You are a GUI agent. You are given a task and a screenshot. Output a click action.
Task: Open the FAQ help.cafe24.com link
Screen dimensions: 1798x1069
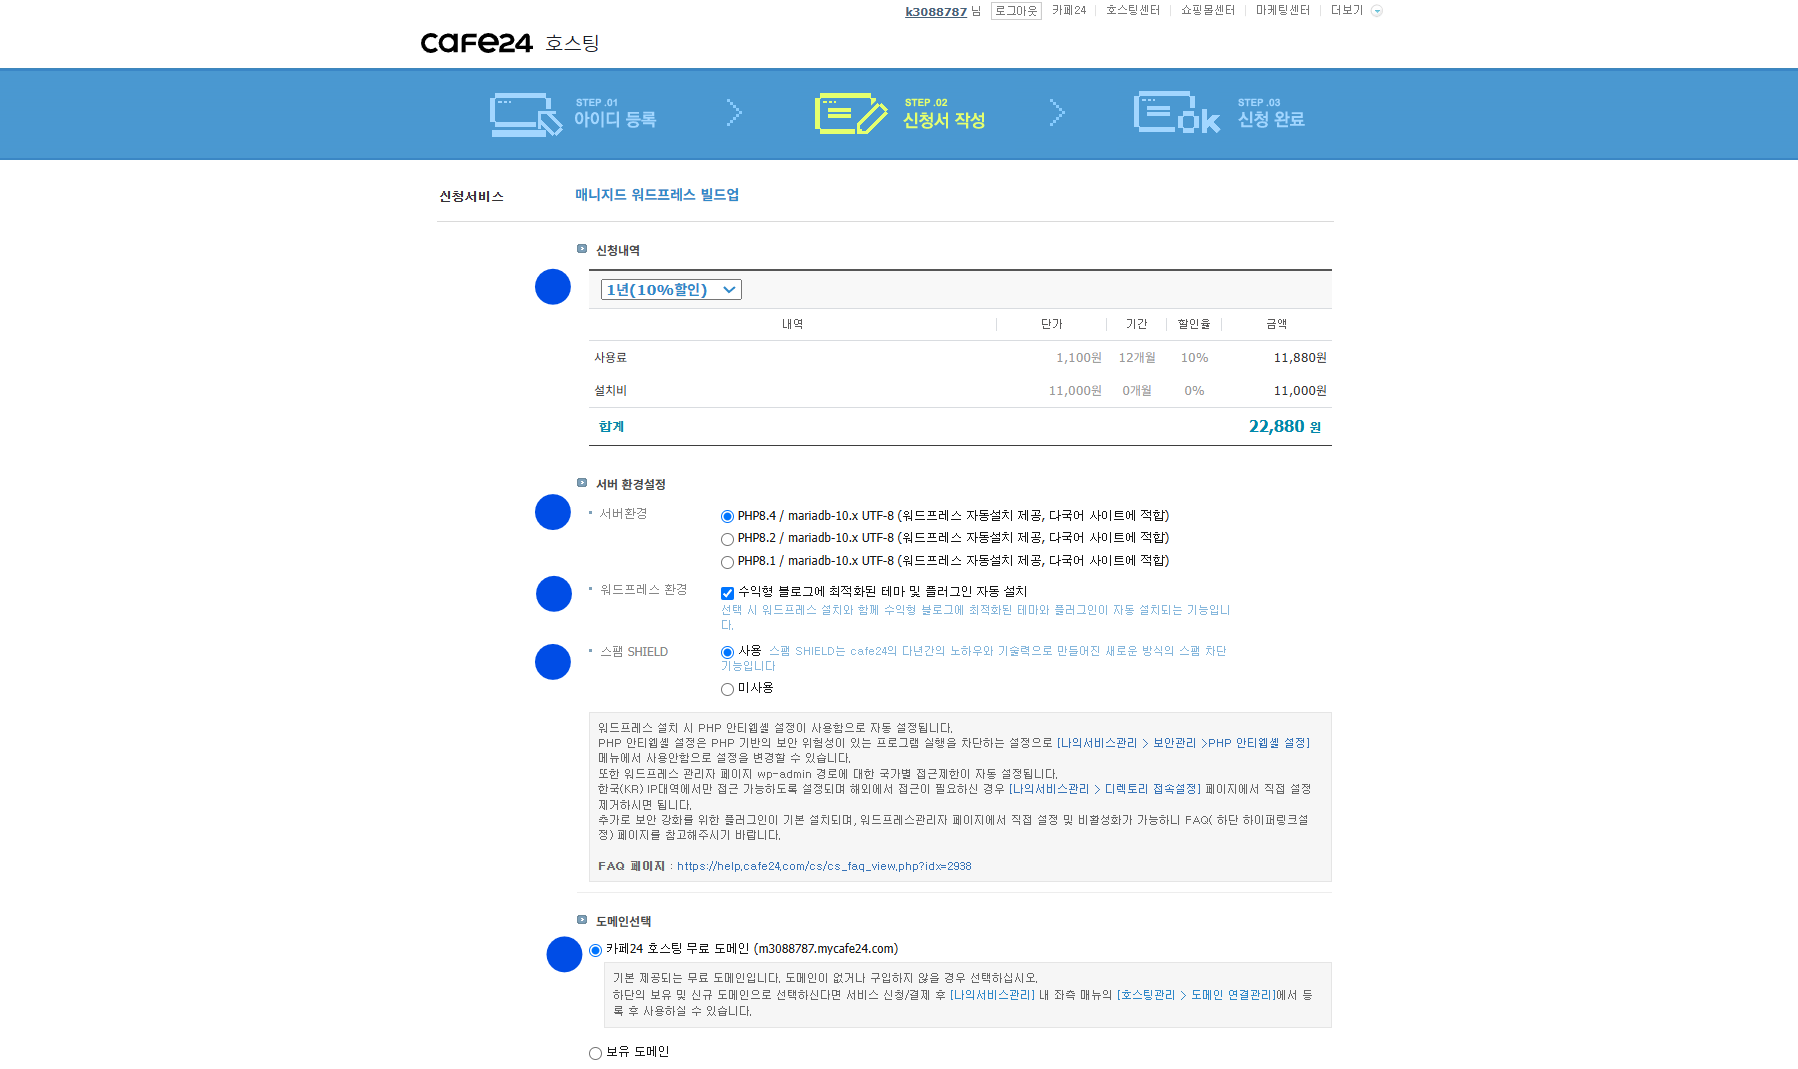click(x=824, y=866)
